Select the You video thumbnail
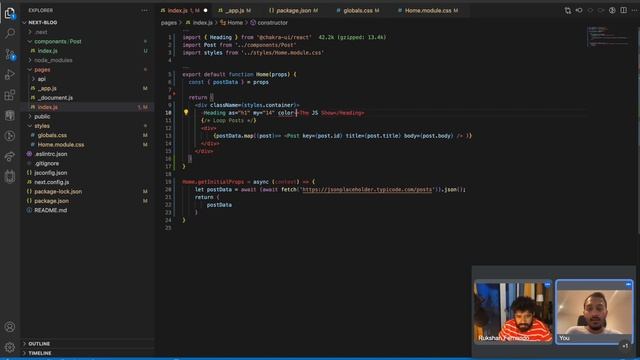 coord(594,311)
